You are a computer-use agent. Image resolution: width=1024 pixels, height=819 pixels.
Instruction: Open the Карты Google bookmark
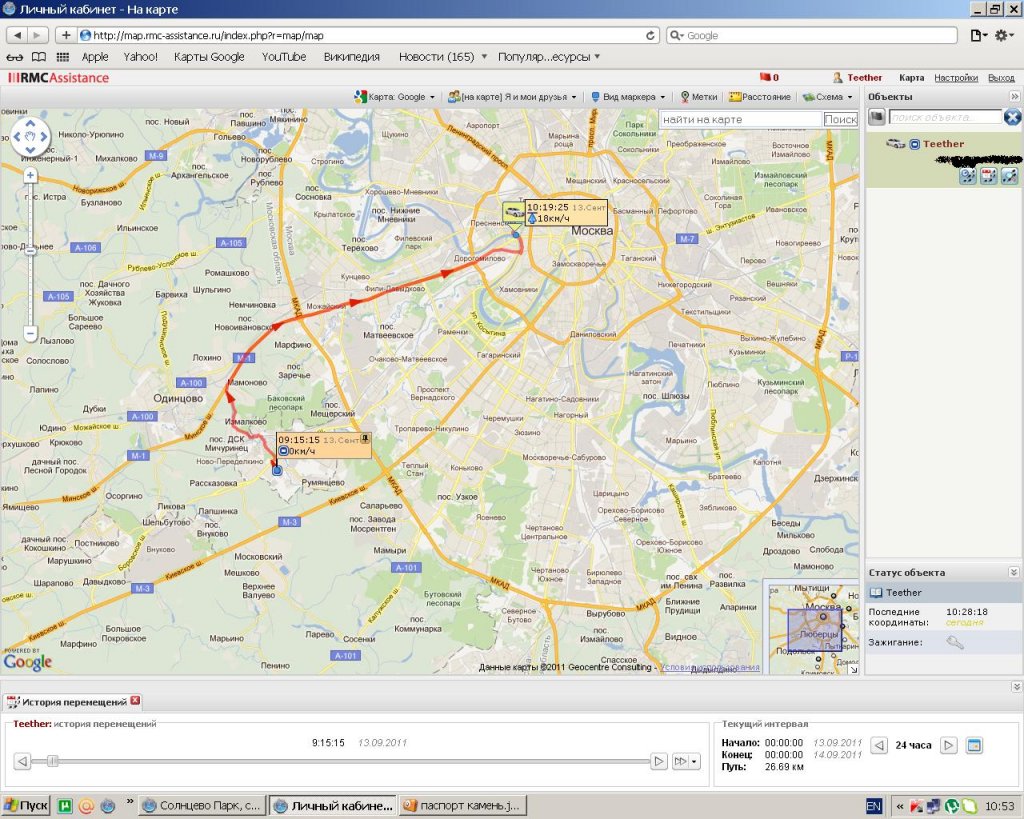(x=209, y=57)
